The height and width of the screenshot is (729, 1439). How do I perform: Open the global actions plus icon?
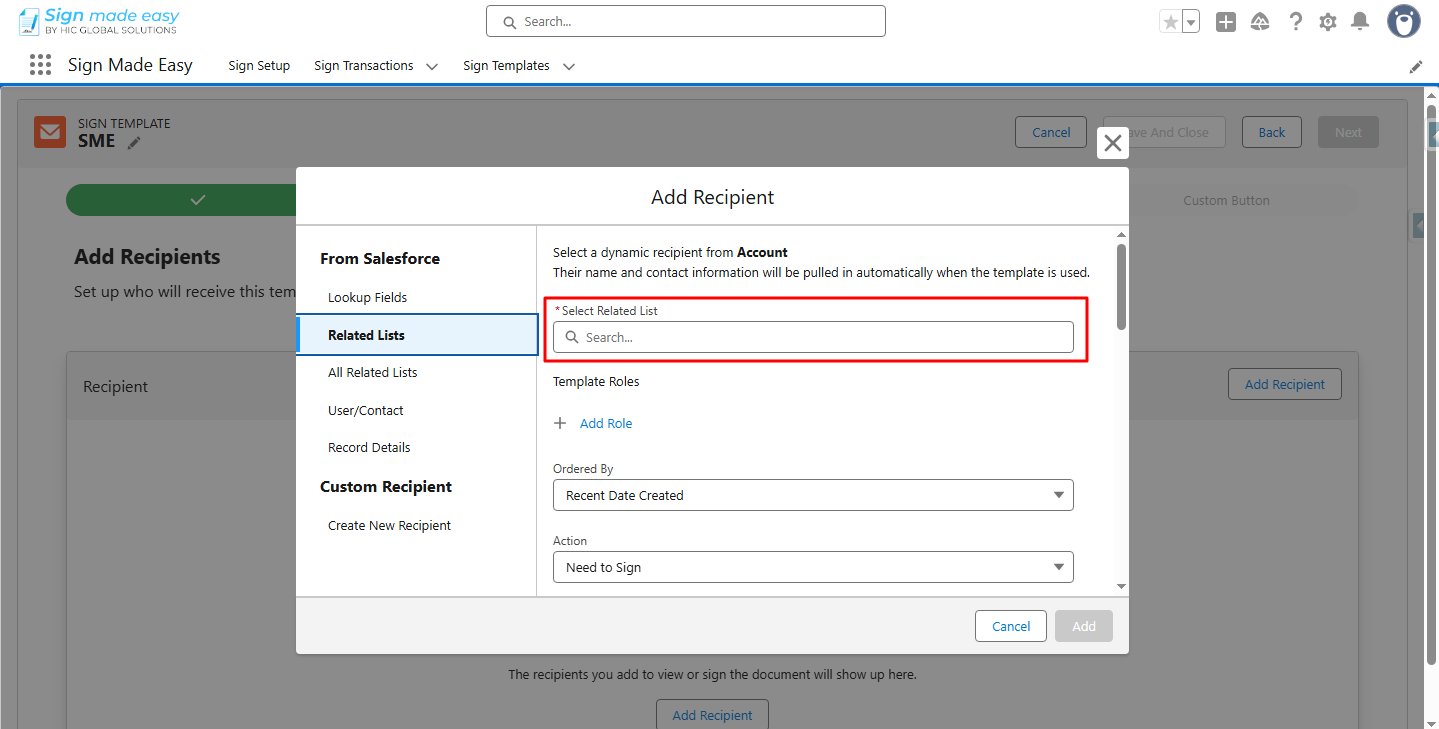[1226, 22]
